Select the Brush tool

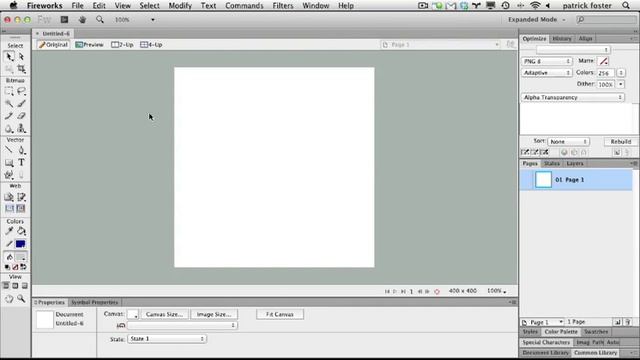tap(21, 104)
